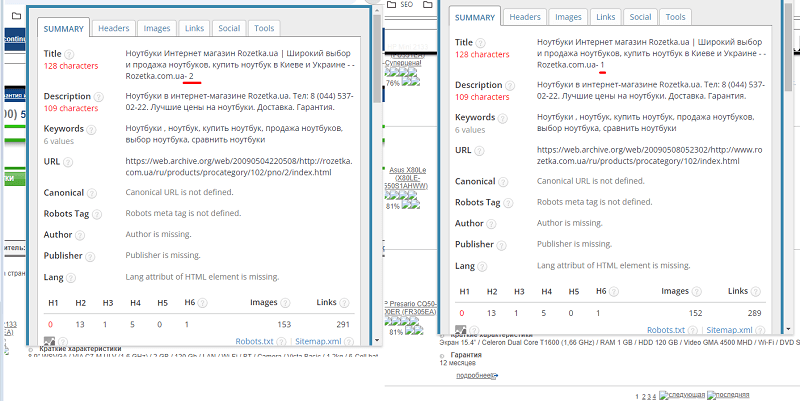Screen dimensions: 800x401
Task: Click help icon beside Sitemap.xml in left panel
Action: point(349,341)
